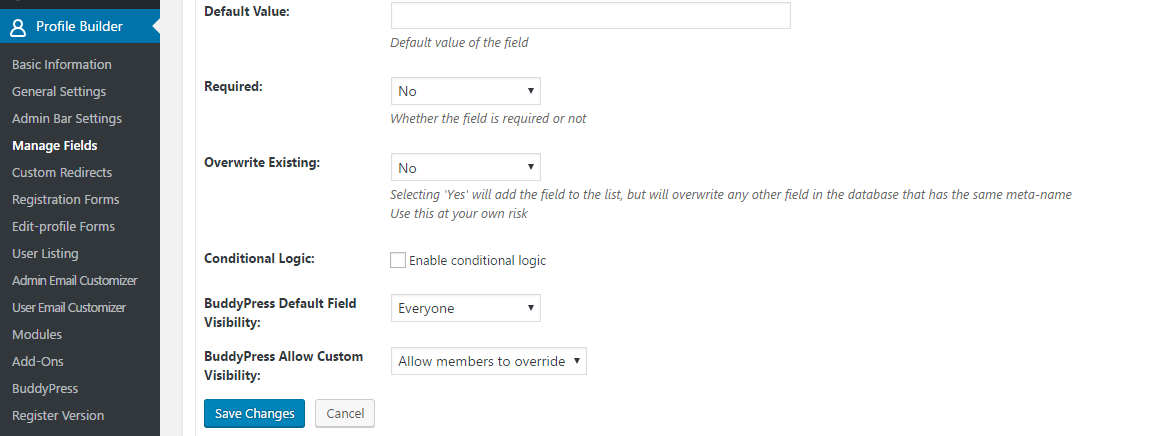This screenshot has height=436, width=1163.
Task: Open Admin Email Customizer
Action: coord(74,280)
